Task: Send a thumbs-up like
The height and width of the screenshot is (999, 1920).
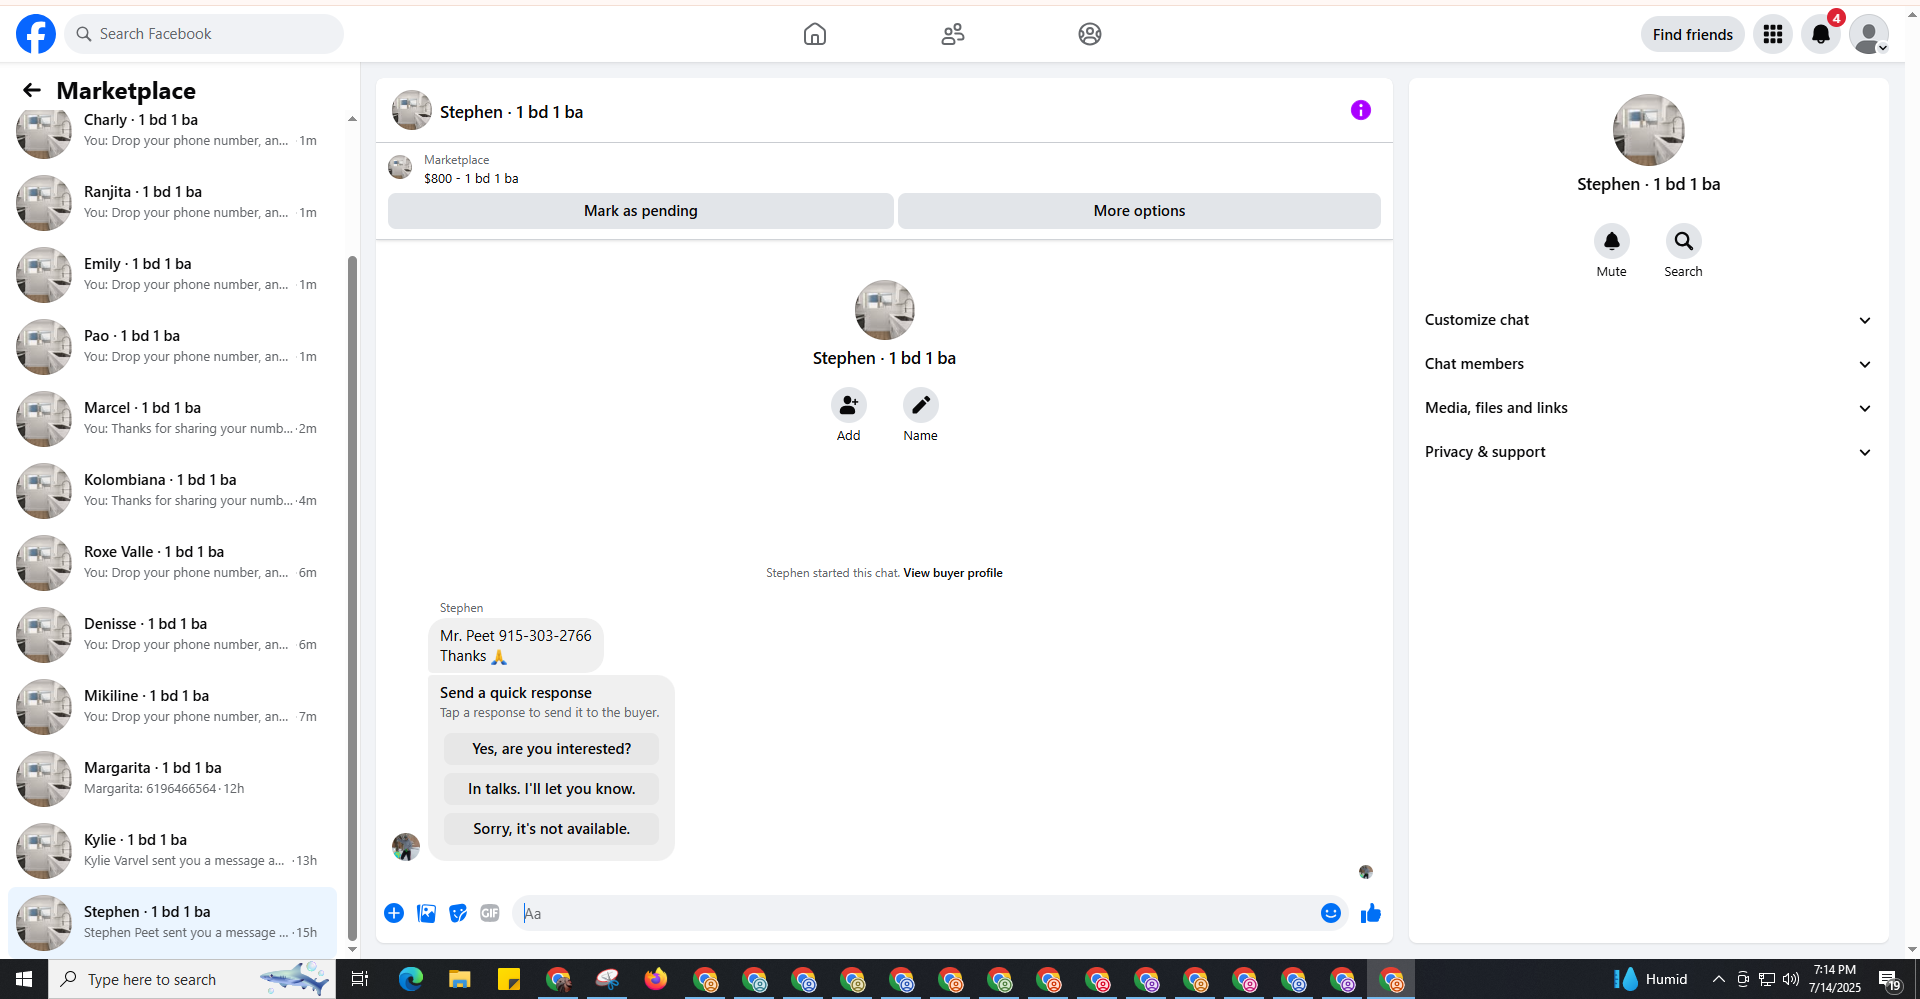Action: [1371, 913]
